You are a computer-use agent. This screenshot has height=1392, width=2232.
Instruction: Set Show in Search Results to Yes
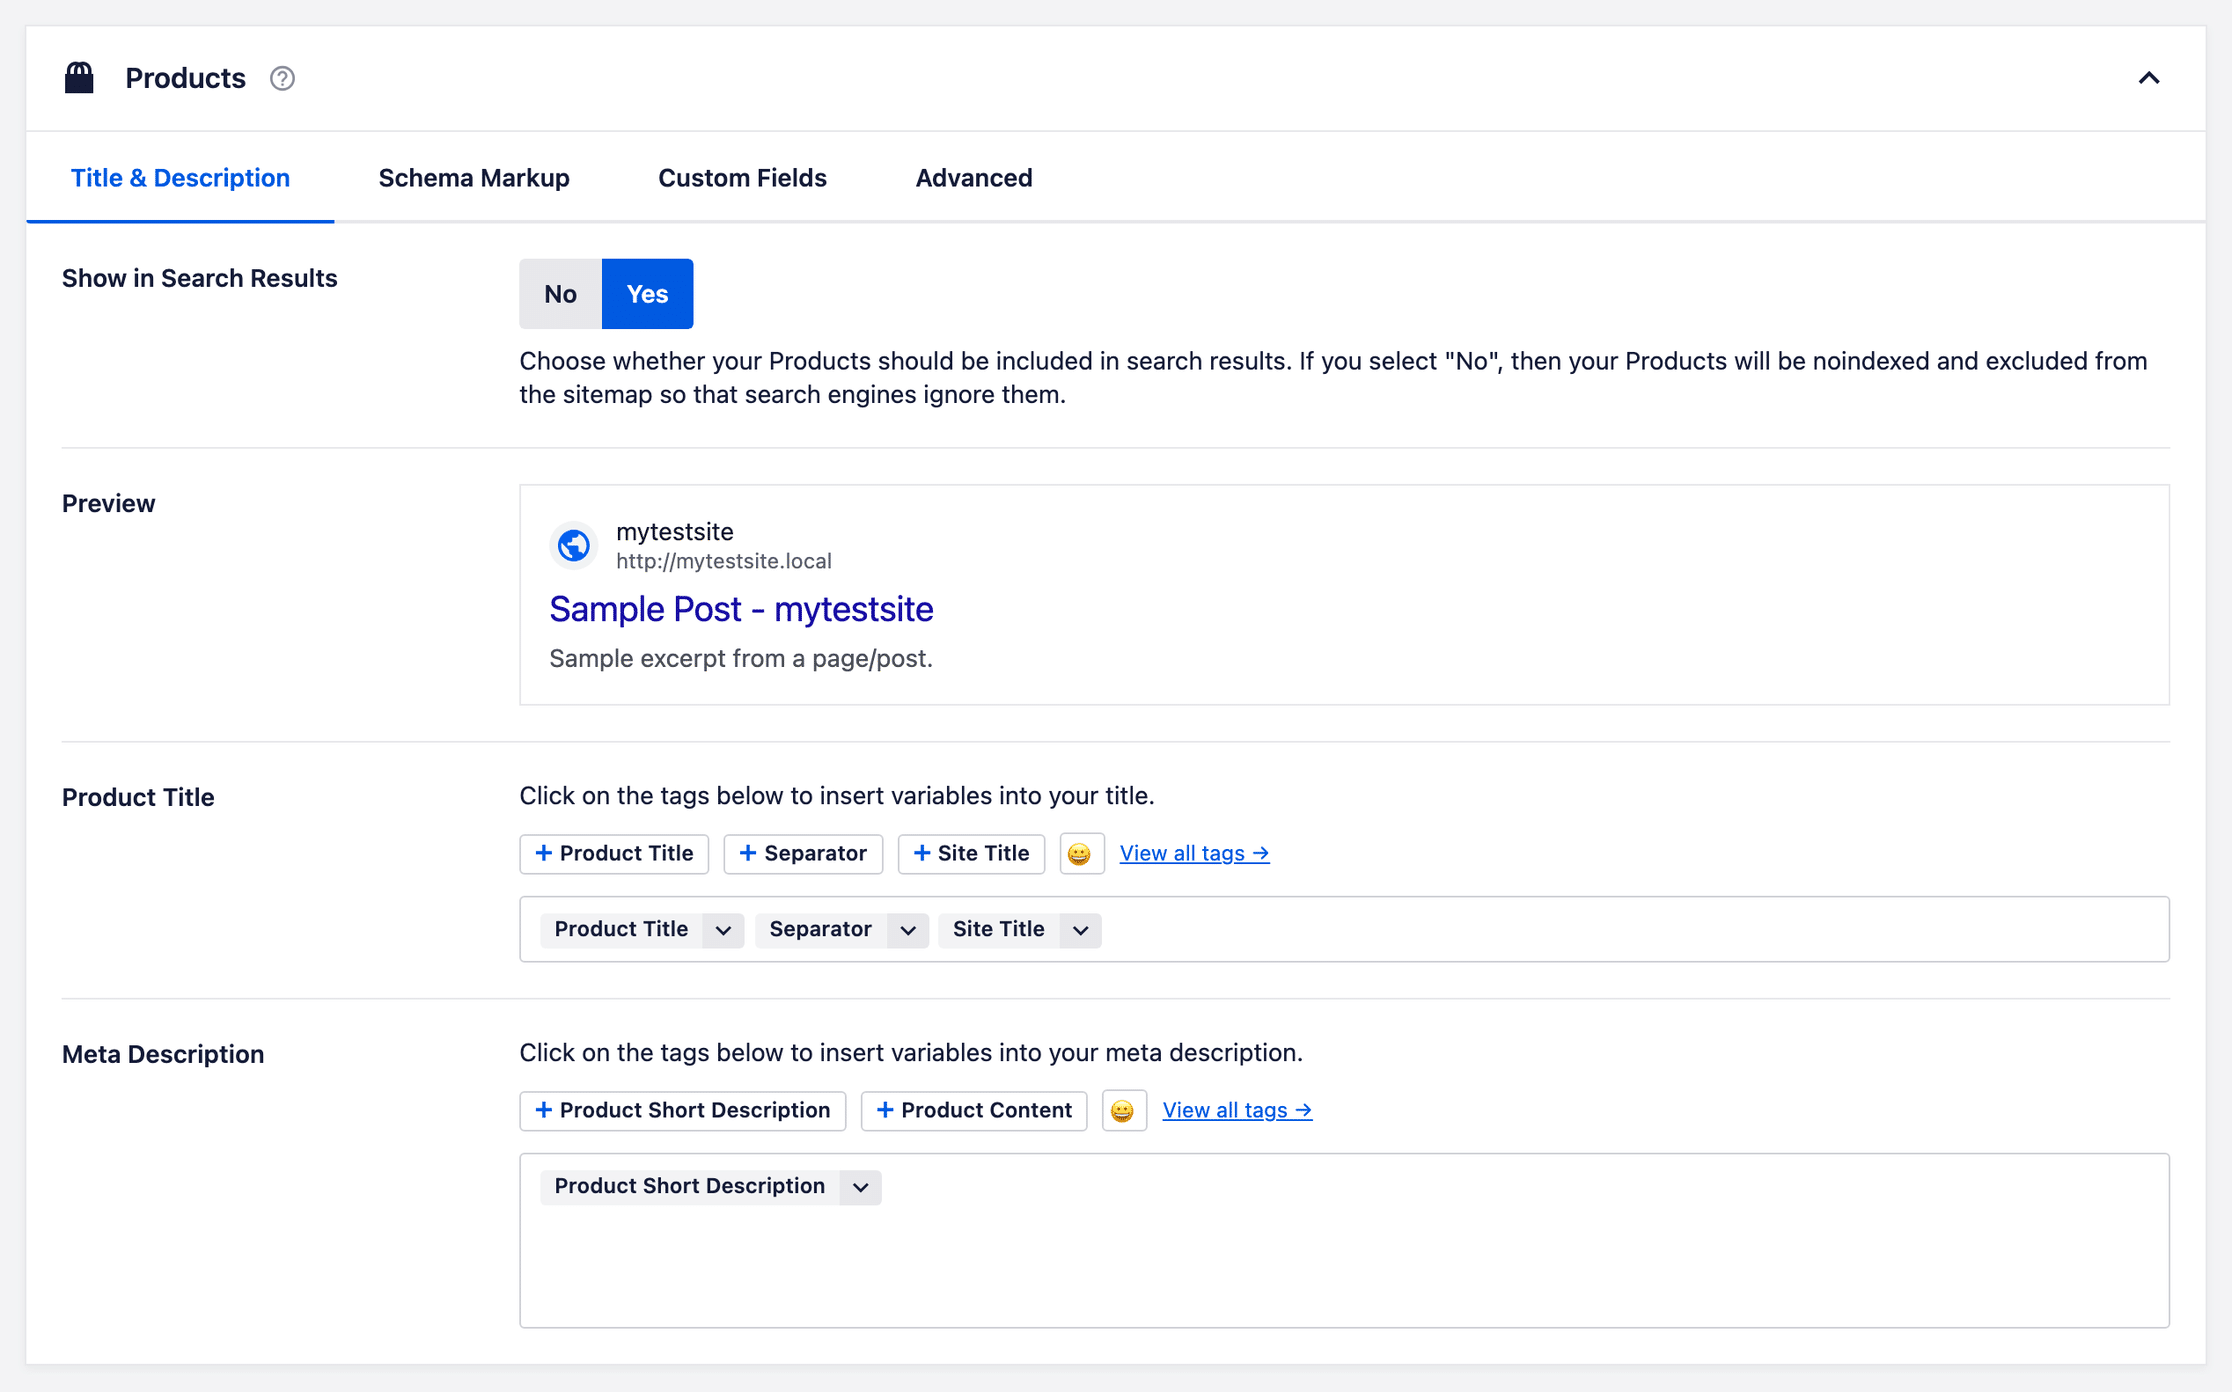point(647,294)
